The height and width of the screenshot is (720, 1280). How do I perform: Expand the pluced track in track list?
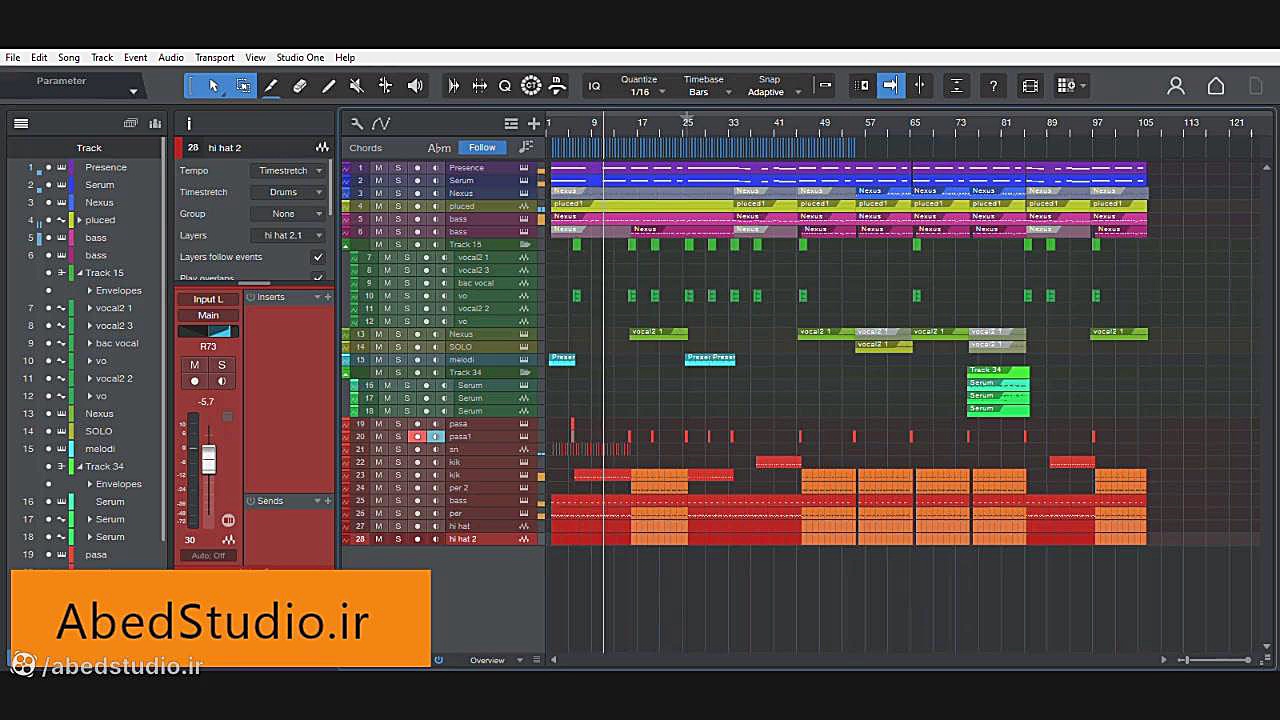80,220
